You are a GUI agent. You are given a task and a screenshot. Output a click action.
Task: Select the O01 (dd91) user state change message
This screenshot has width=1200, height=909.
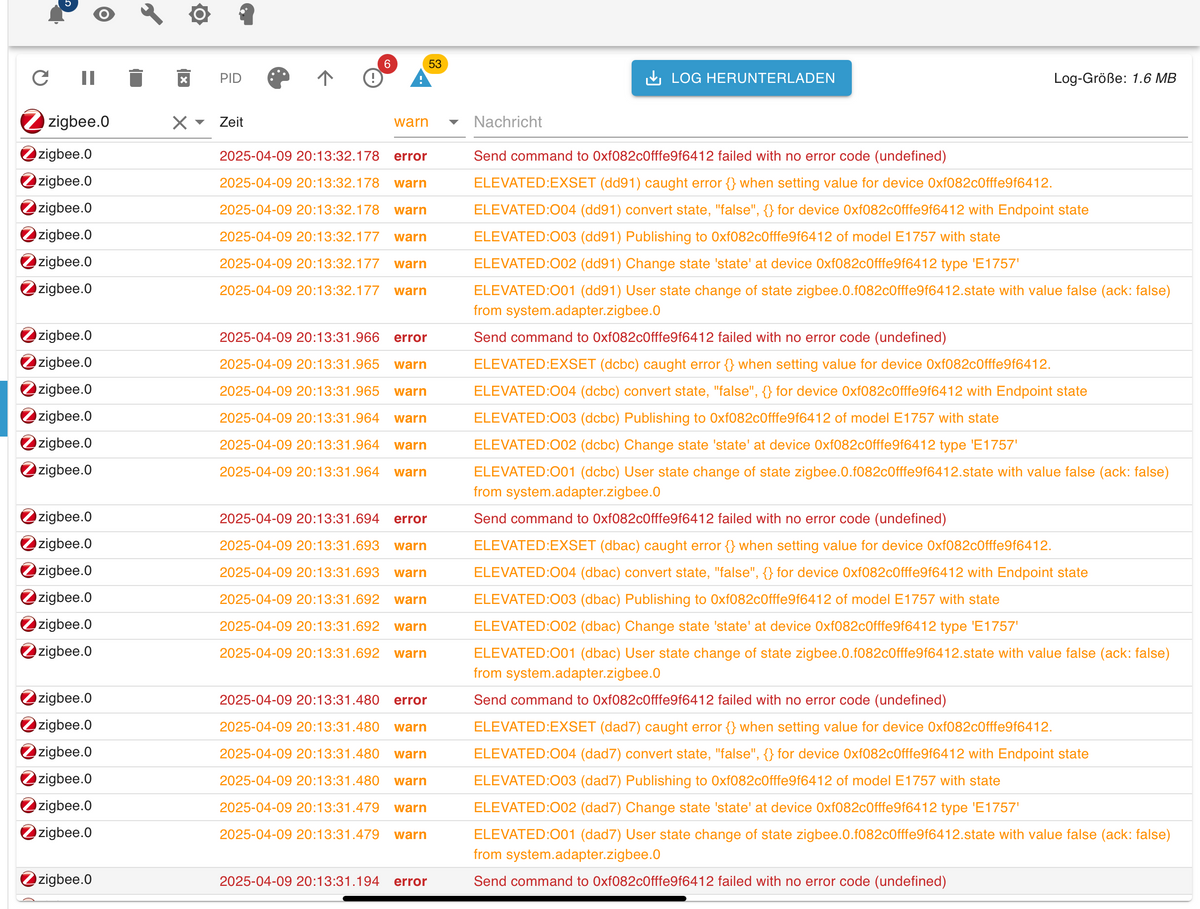tap(822, 300)
